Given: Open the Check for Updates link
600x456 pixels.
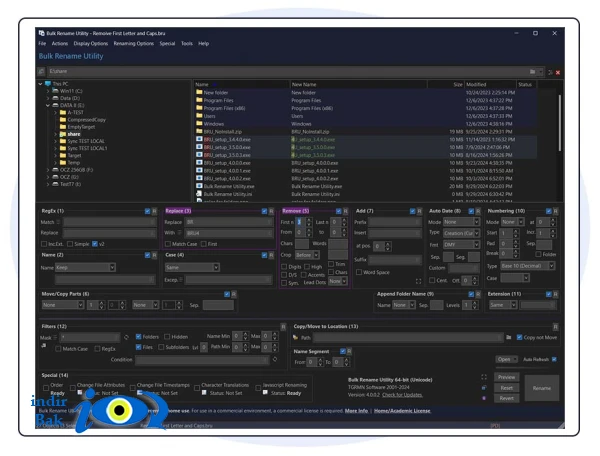Looking at the screenshot, I should pos(402,395).
